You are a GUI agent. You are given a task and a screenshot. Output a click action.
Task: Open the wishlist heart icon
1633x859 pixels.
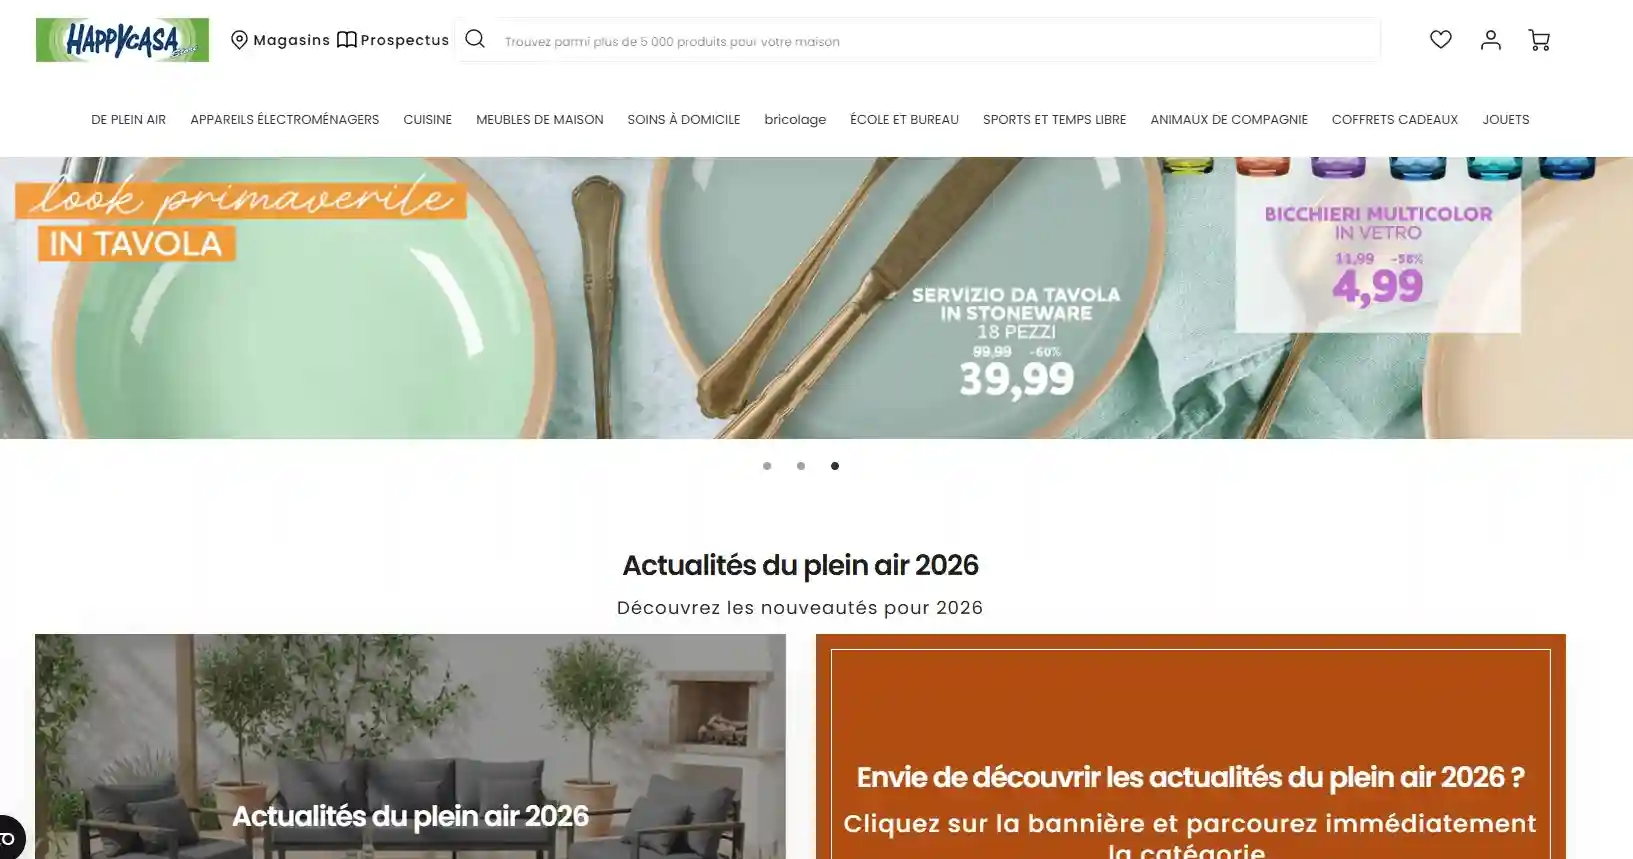pos(1440,40)
